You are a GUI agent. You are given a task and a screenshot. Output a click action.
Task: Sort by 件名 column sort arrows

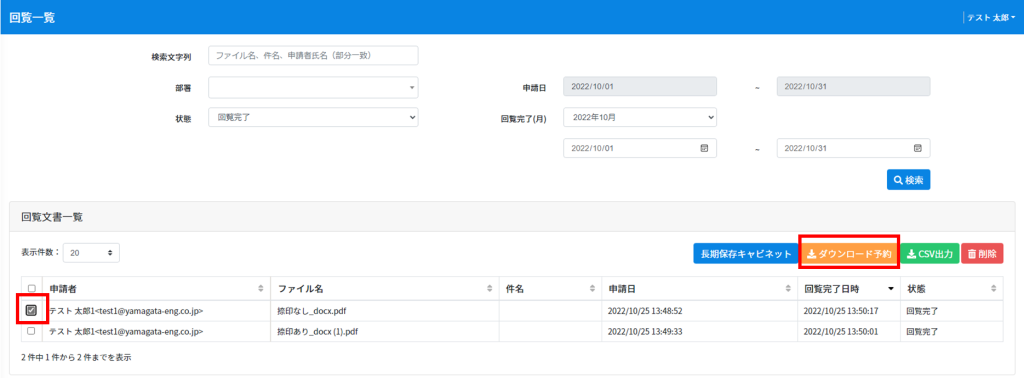pos(592,289)
